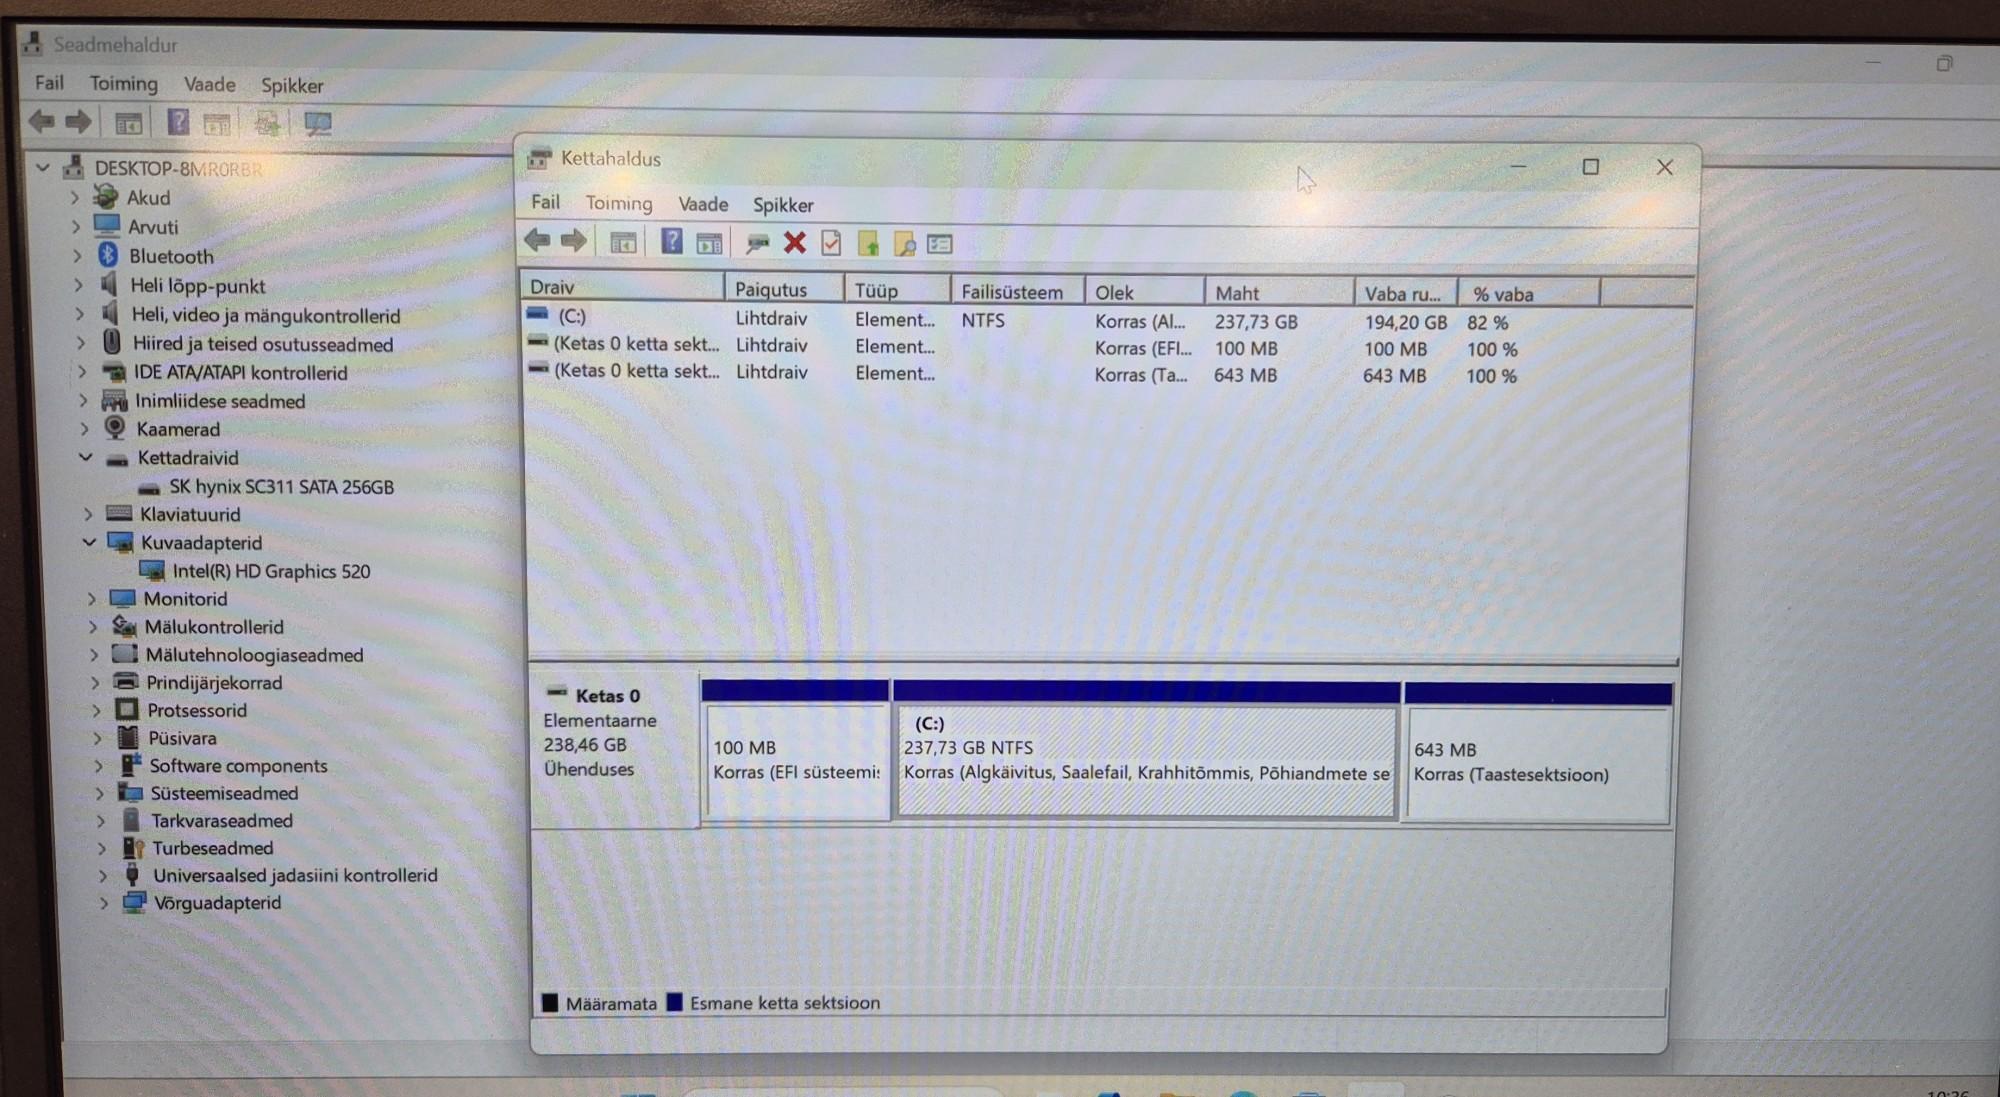Click the 194,20 GB free space cell
Viewport: 2000px width, 1097px height.
click(x=1405, y=322)
